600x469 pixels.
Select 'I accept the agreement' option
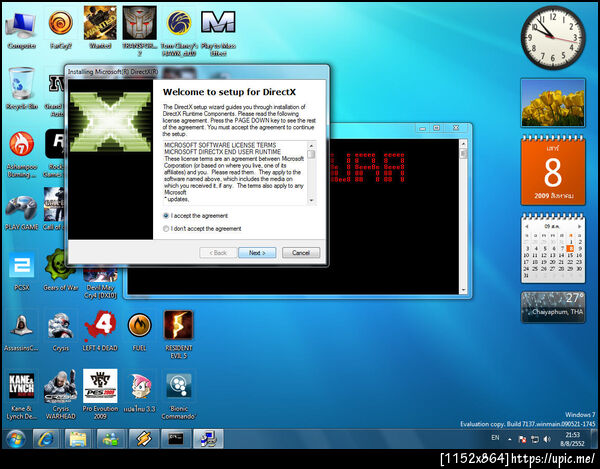coord(196,216)
